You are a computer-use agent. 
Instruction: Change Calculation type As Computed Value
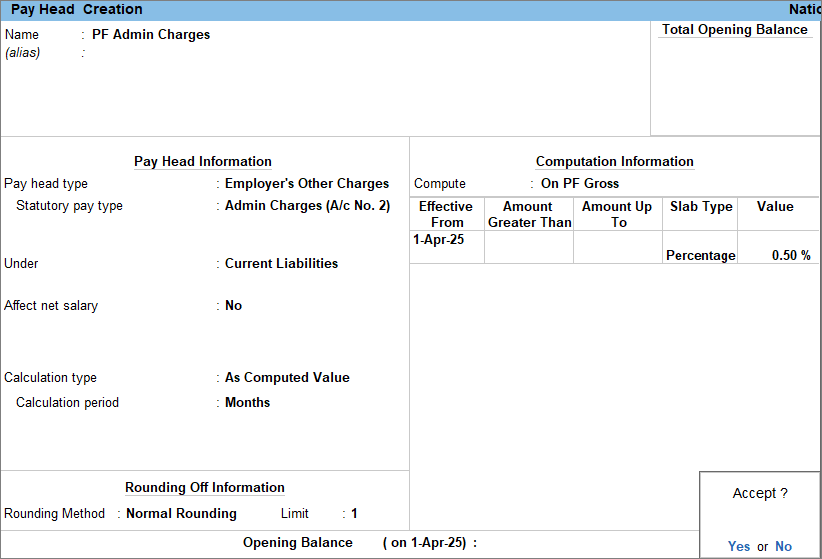tap(287, 378)
